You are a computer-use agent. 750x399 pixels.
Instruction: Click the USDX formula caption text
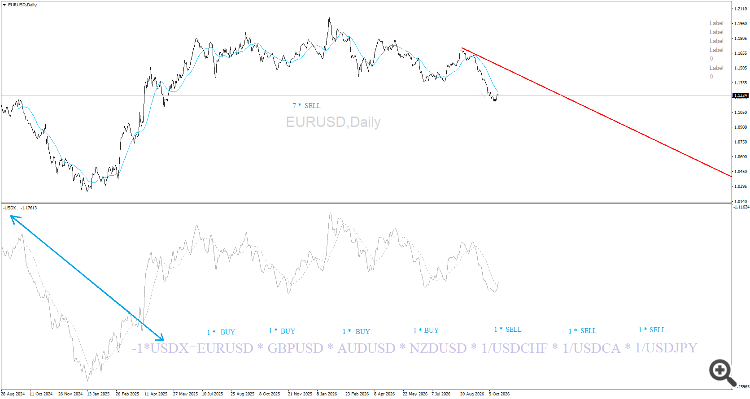pyautogui.click(x=415, y=348)
